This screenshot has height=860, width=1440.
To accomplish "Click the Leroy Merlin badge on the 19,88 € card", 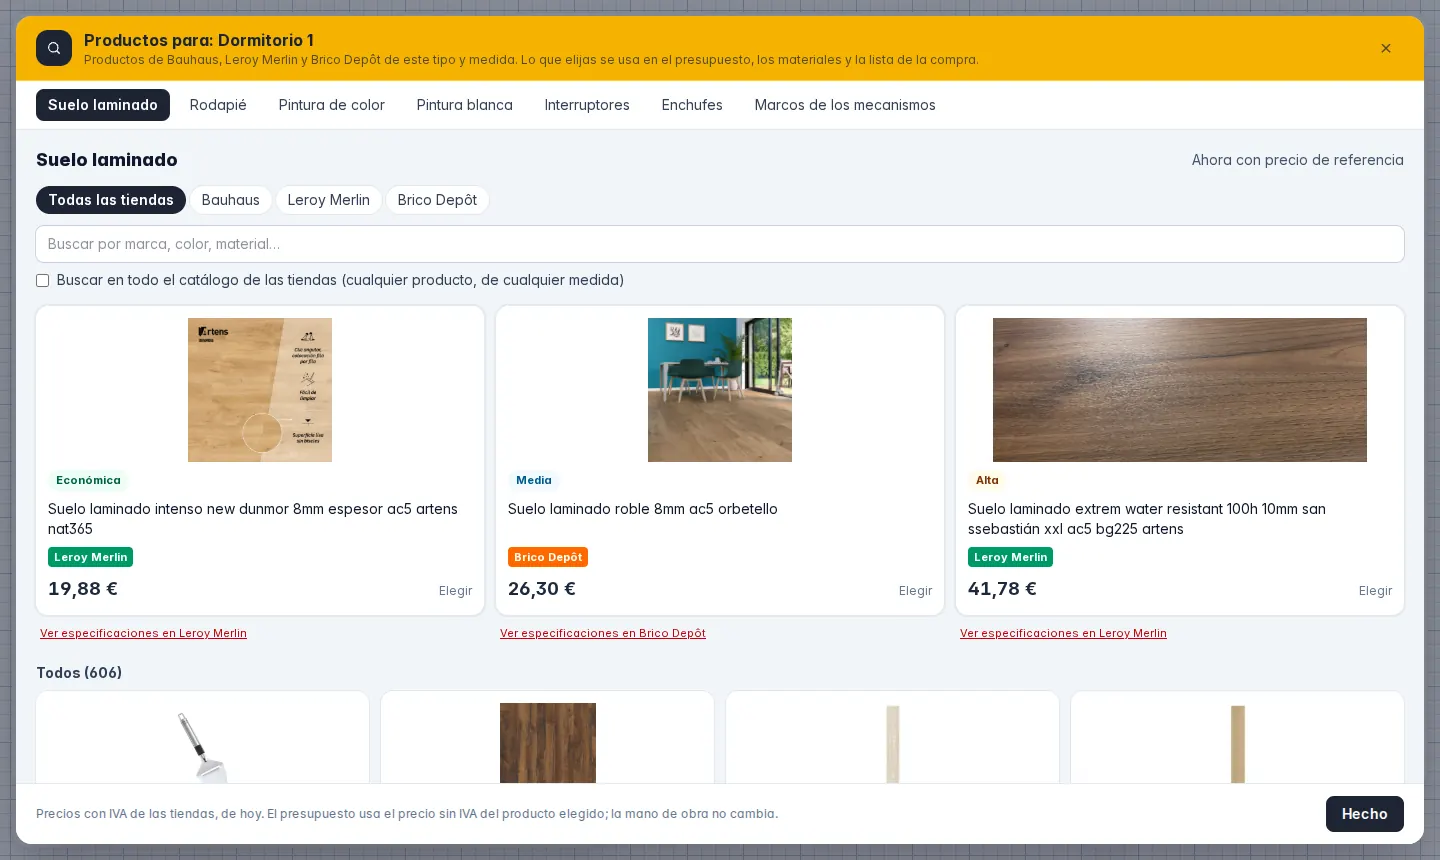I will [90, 557].
